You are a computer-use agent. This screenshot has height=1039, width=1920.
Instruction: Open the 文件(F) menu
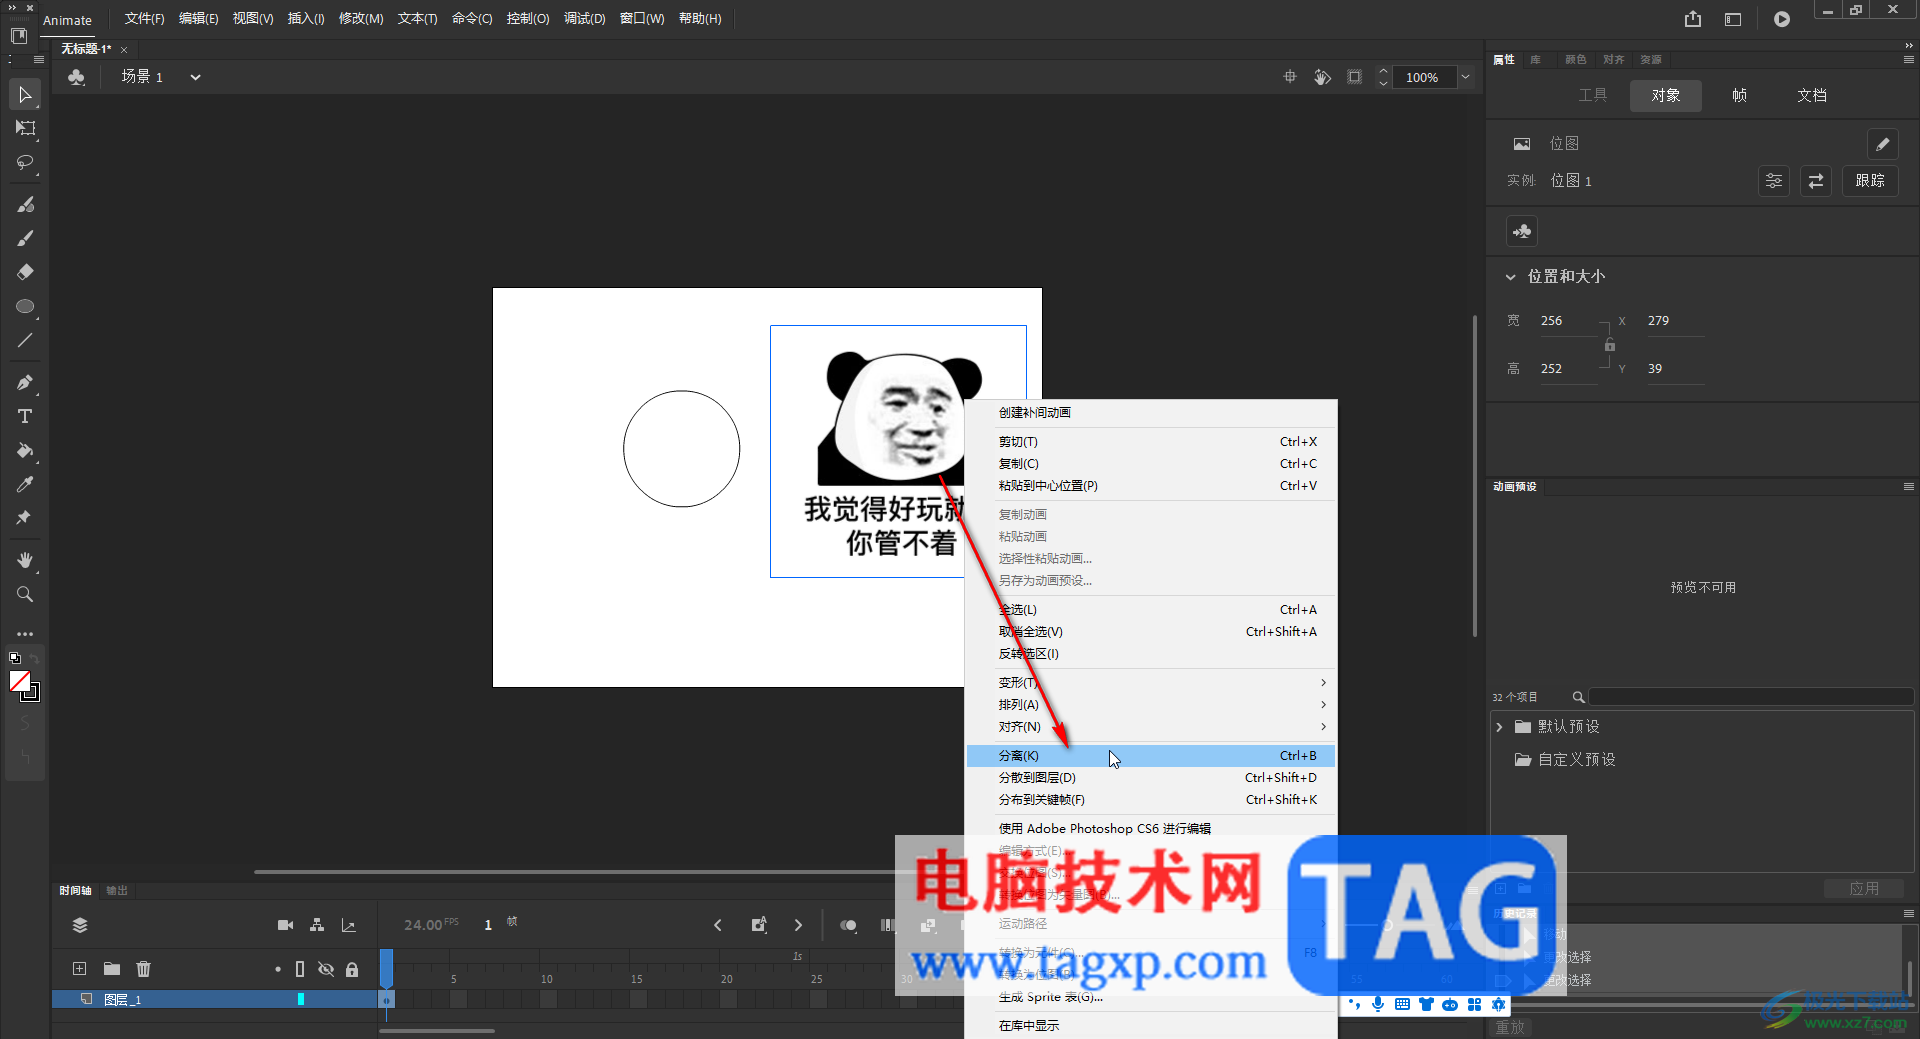pos(145,19)
